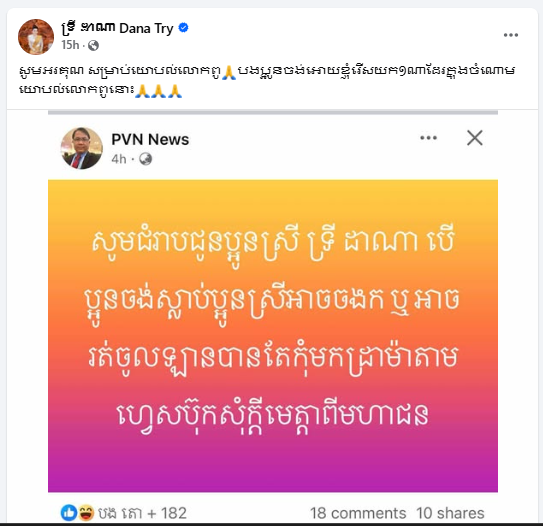Open the 4h timestamp under PVN News
Viewport: 543px width, 526px height.
coord(118,159)
